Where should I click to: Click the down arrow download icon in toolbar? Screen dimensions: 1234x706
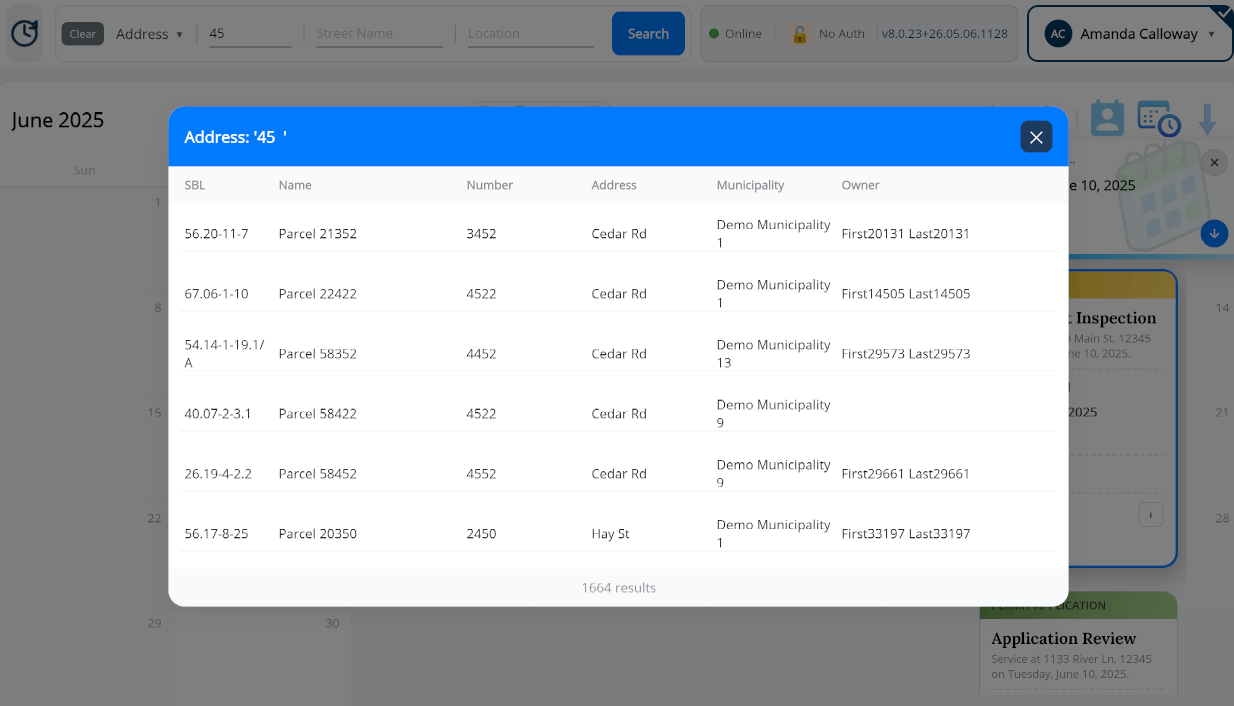1207,119
